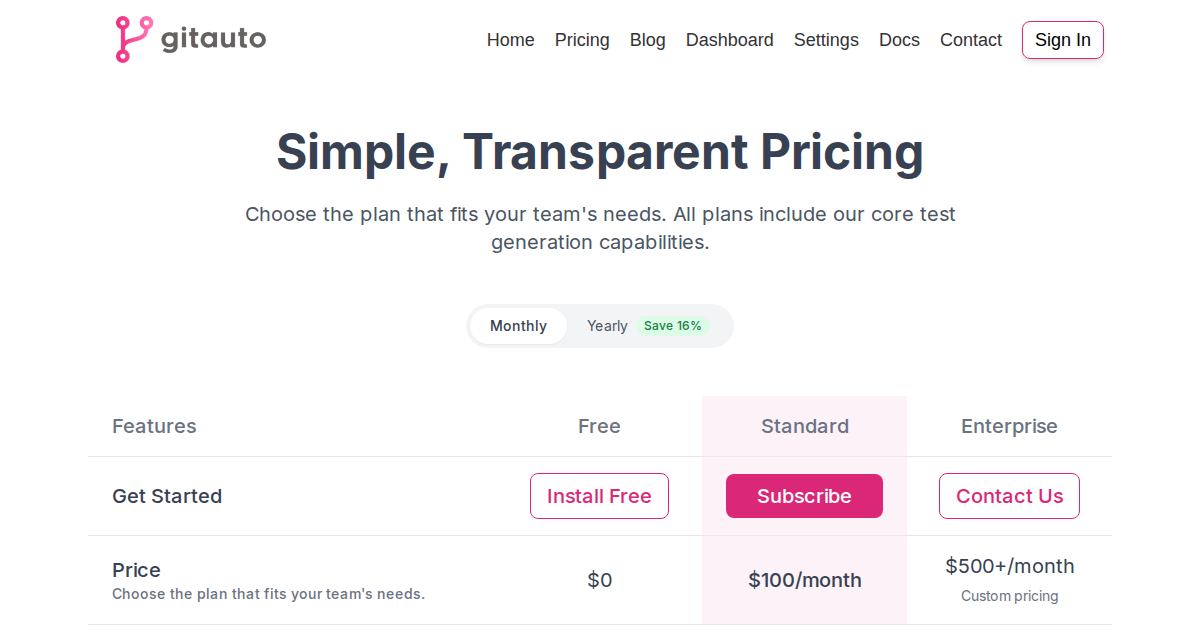This screenshot has height=630, width=1200.
Task: Open the Pricing nav link
Action: [582, 40]
